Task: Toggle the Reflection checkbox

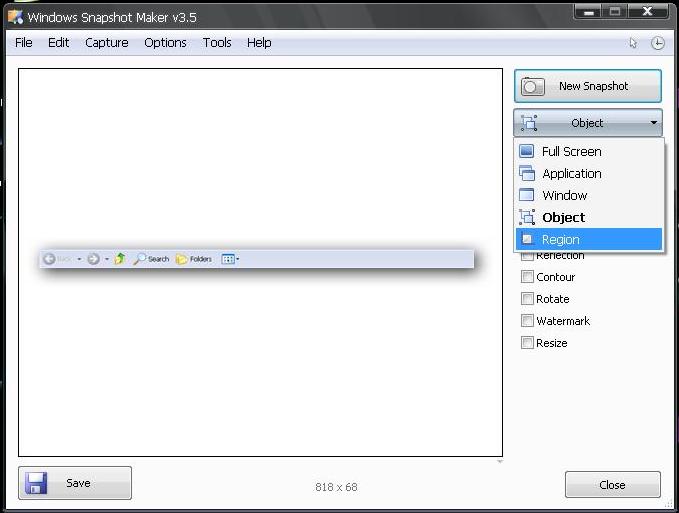Action: tap(527, 256)
